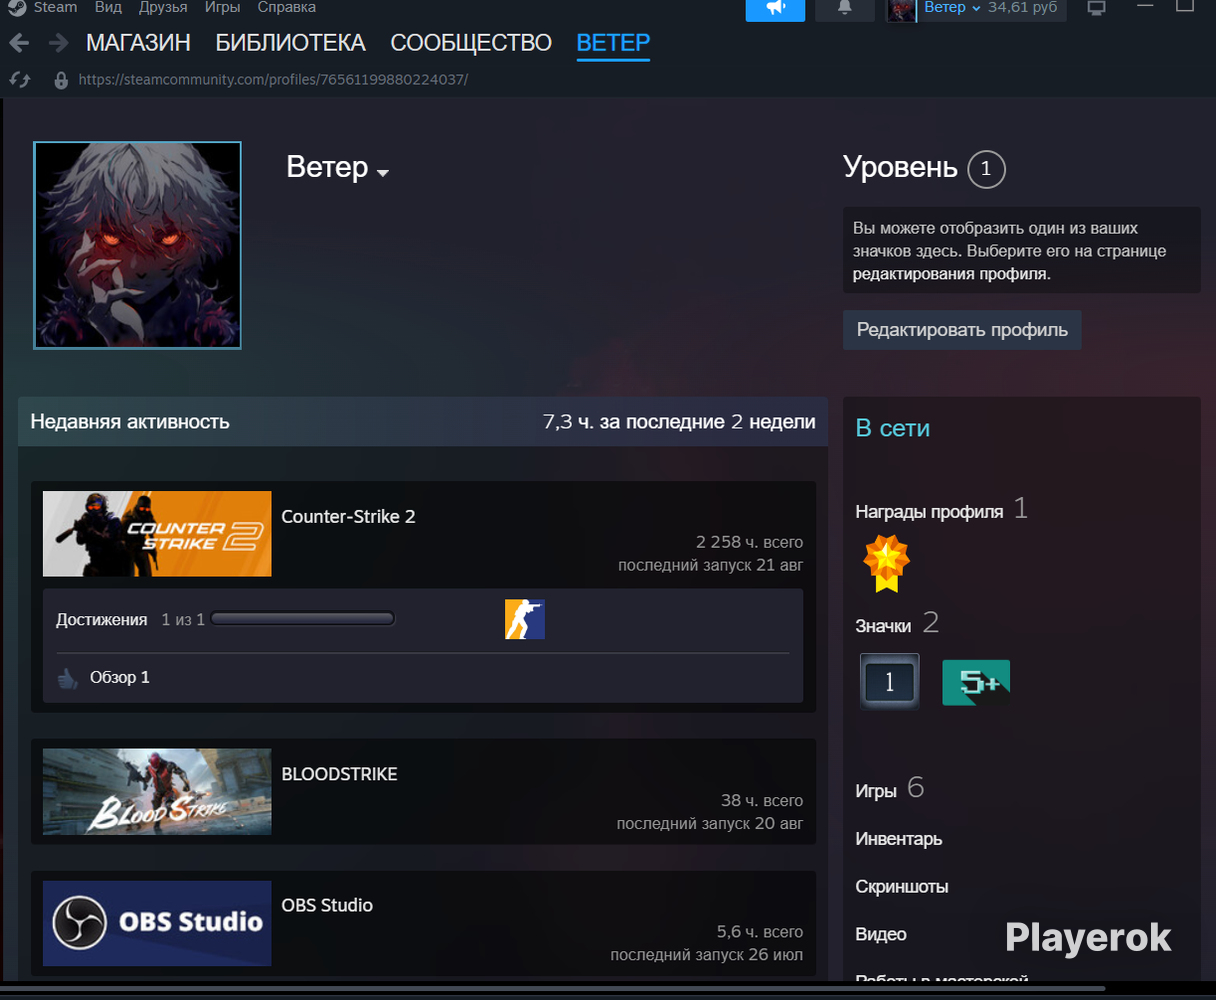Image resolution: width=1216 pixels, height=1000 pixels.
Task: Open the announcements megaphone button
Action: click(775, 9)
